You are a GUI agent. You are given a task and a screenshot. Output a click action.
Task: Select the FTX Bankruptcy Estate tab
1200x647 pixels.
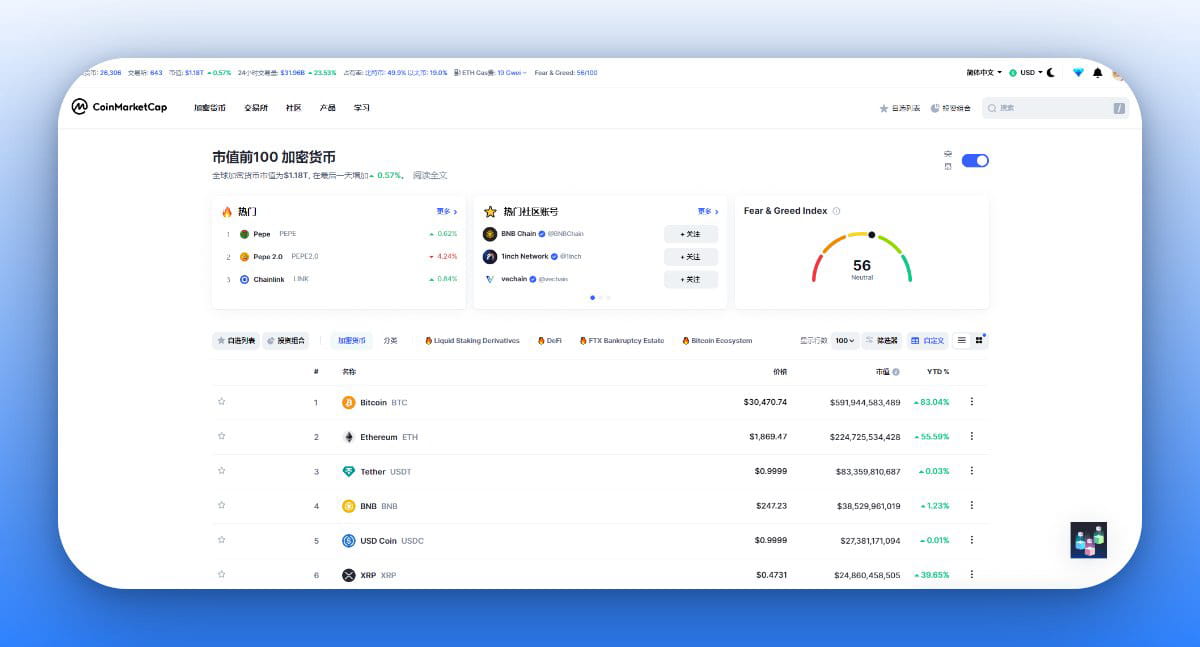coord(621,341)
